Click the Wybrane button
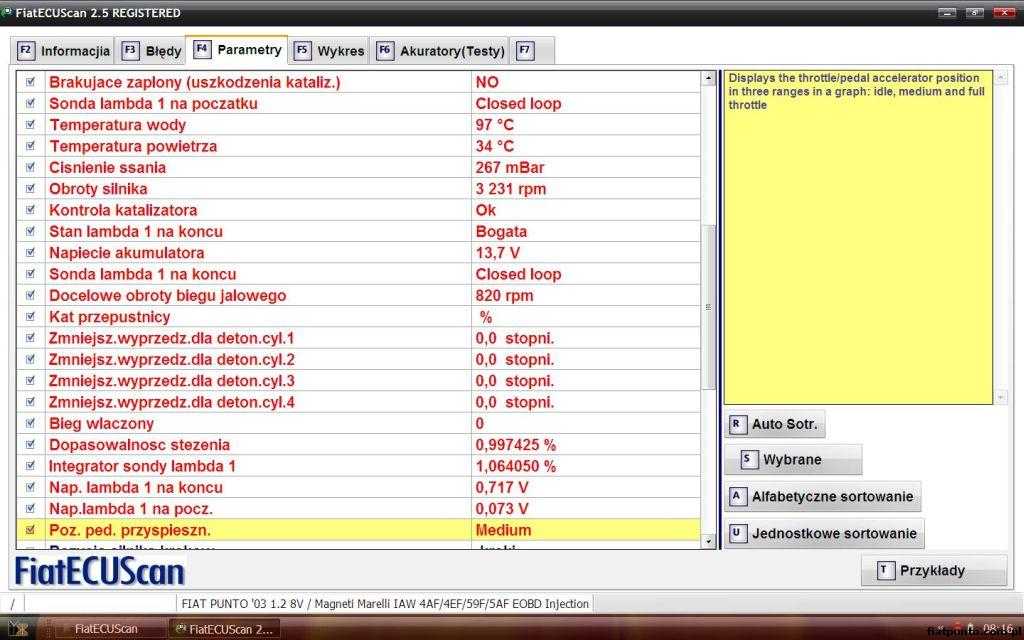This screenshot has width=1024, height=640. click(x=793, y=460)
